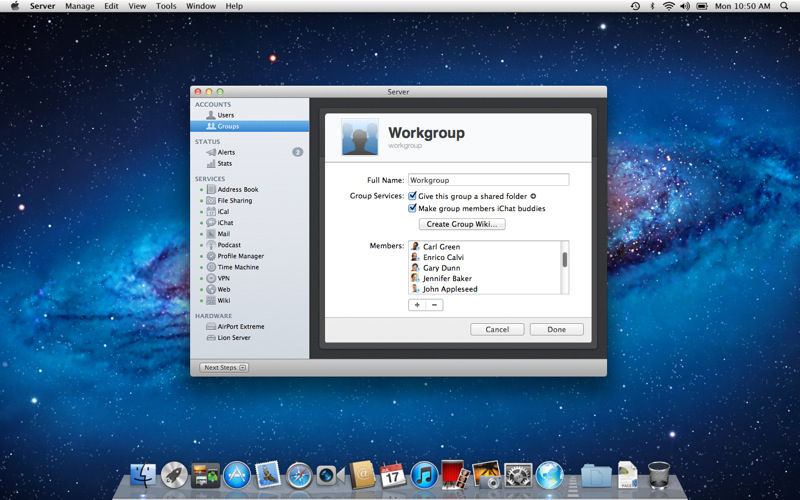Add a member with the plus button
This screenshot has width=800, height=500.
(417, 305)
